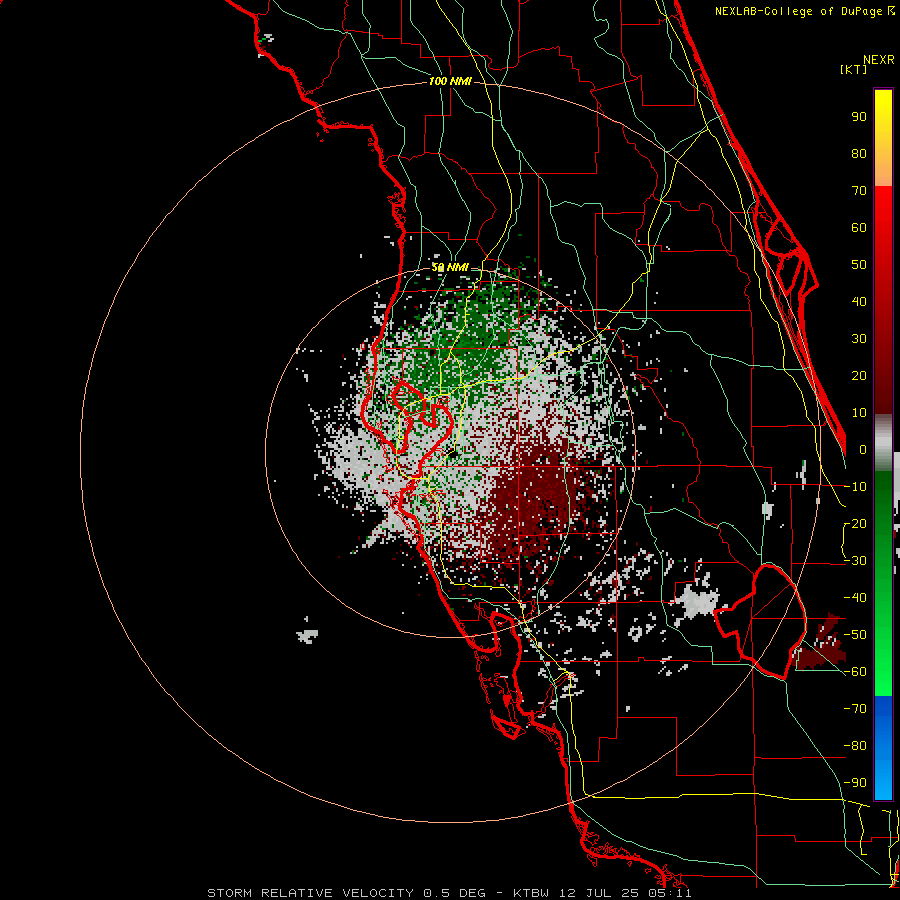Click the 100 NMI range ring label
The height and width of the screenshot is (900, 900).
[450, 82]
